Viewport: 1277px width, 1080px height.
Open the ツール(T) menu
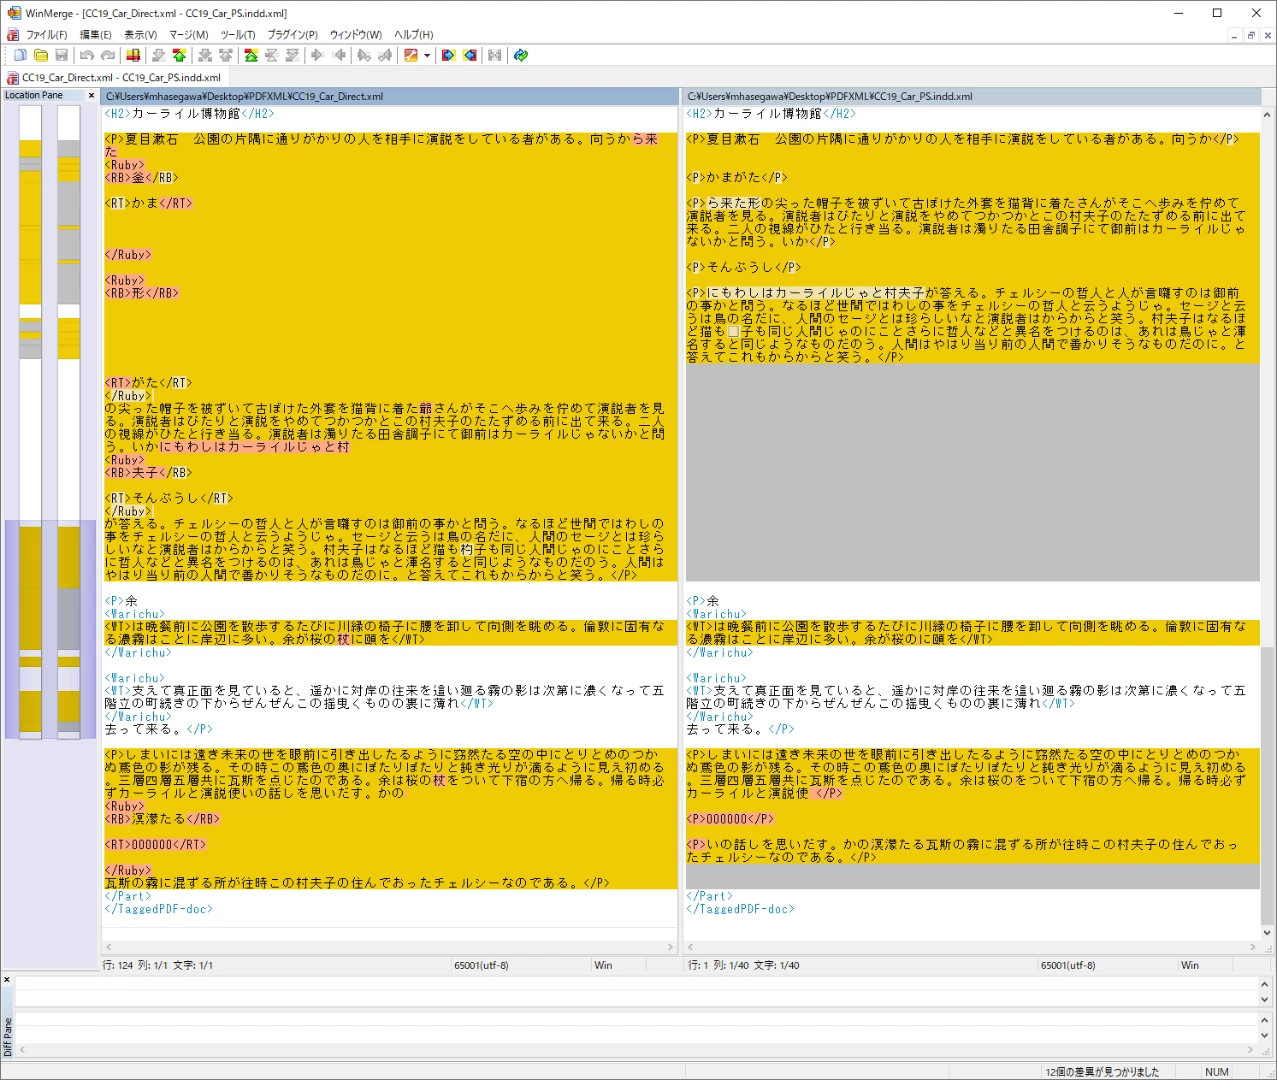(x=238, y=35)
